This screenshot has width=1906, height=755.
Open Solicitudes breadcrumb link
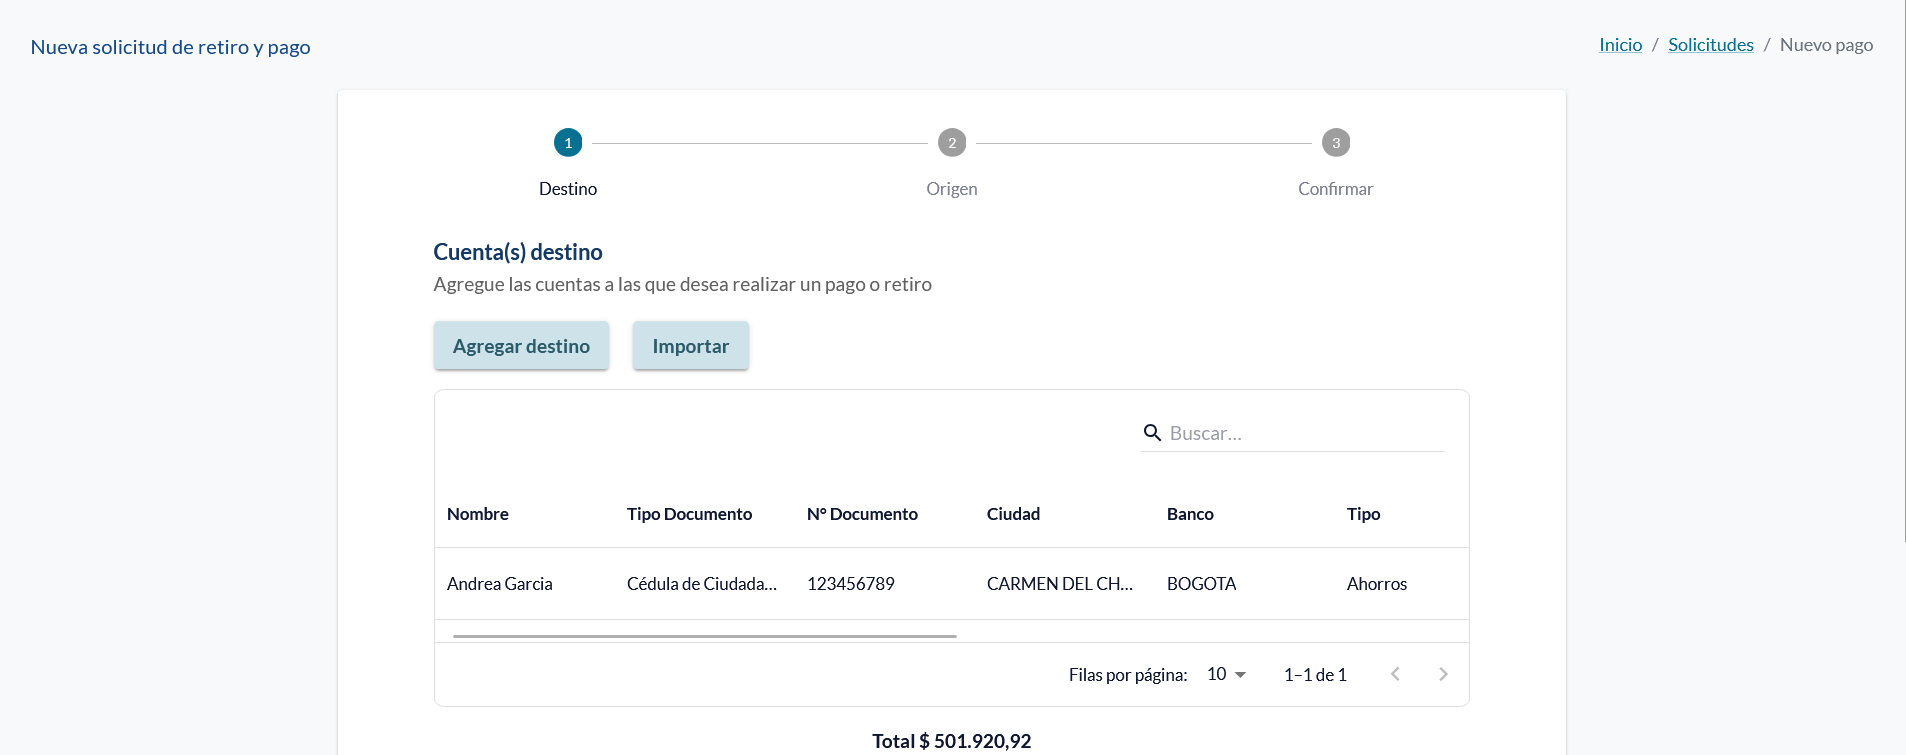[1711, 45]
